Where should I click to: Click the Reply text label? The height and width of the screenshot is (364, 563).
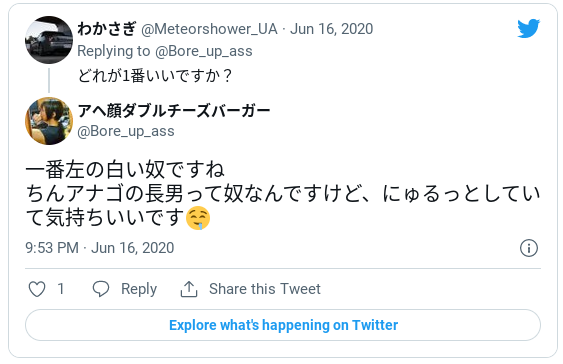point(139,289)
